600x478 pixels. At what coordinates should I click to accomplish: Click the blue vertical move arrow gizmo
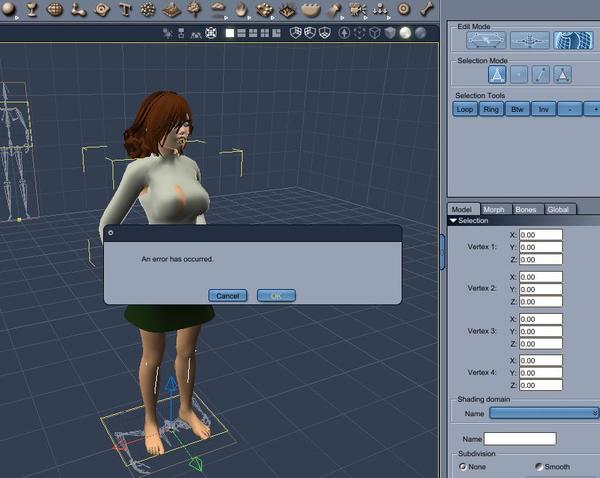(x=171, y=384)
